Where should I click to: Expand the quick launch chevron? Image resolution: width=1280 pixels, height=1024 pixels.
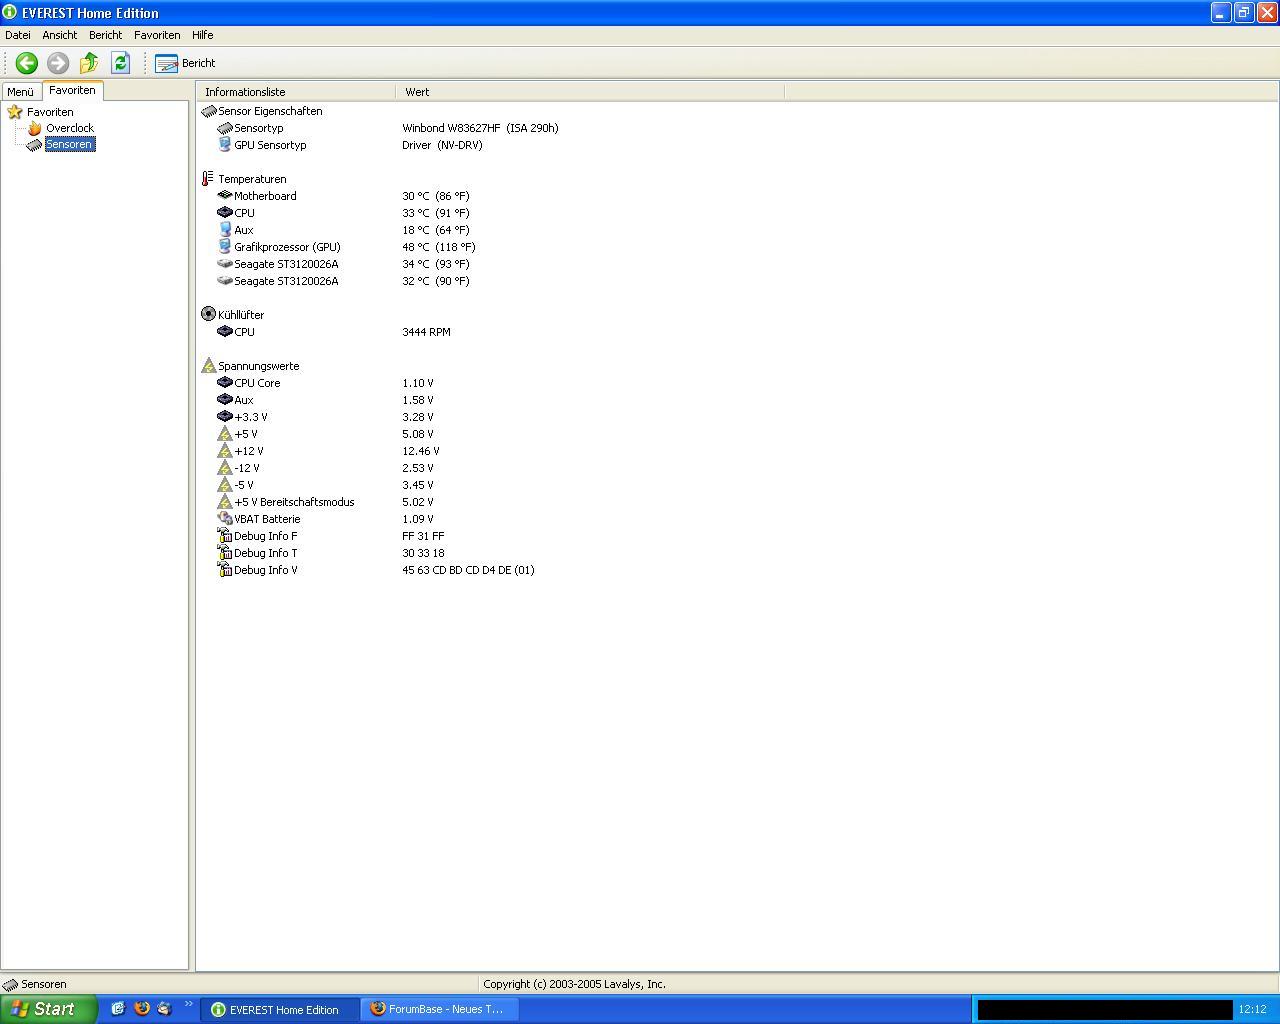[x=188, y=1006]
